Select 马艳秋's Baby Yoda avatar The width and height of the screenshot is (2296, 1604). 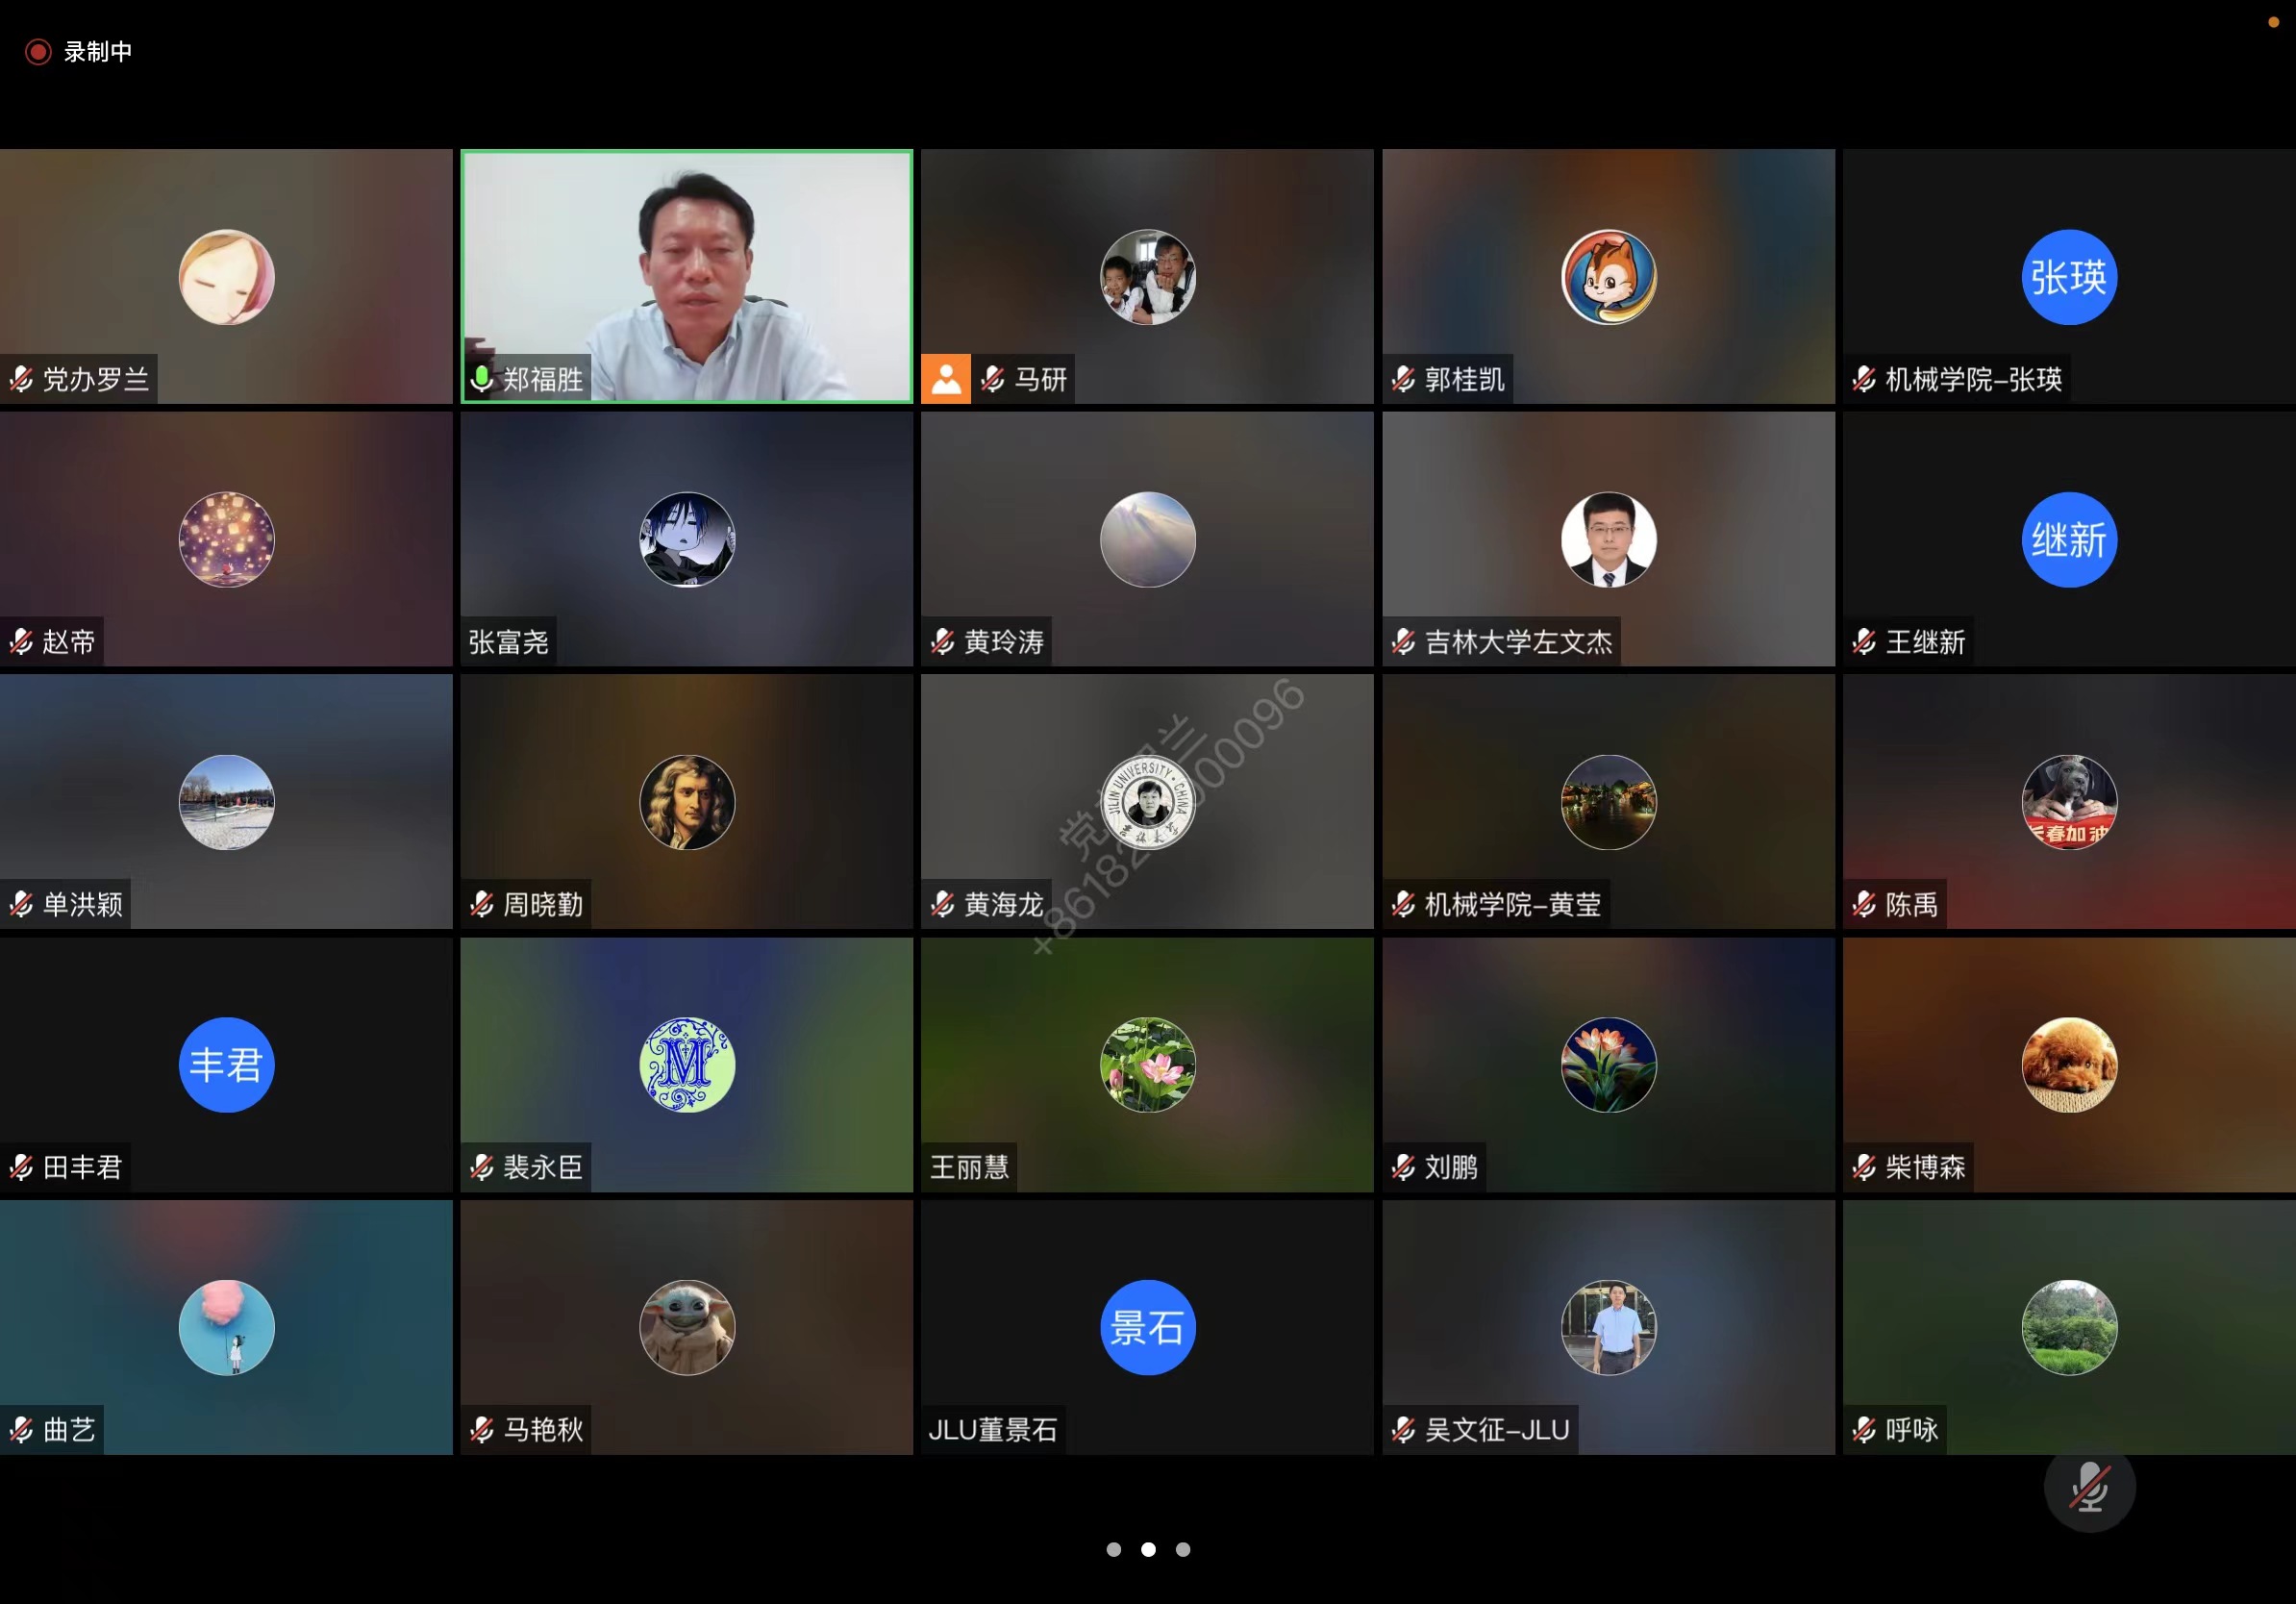(687, 1327)
